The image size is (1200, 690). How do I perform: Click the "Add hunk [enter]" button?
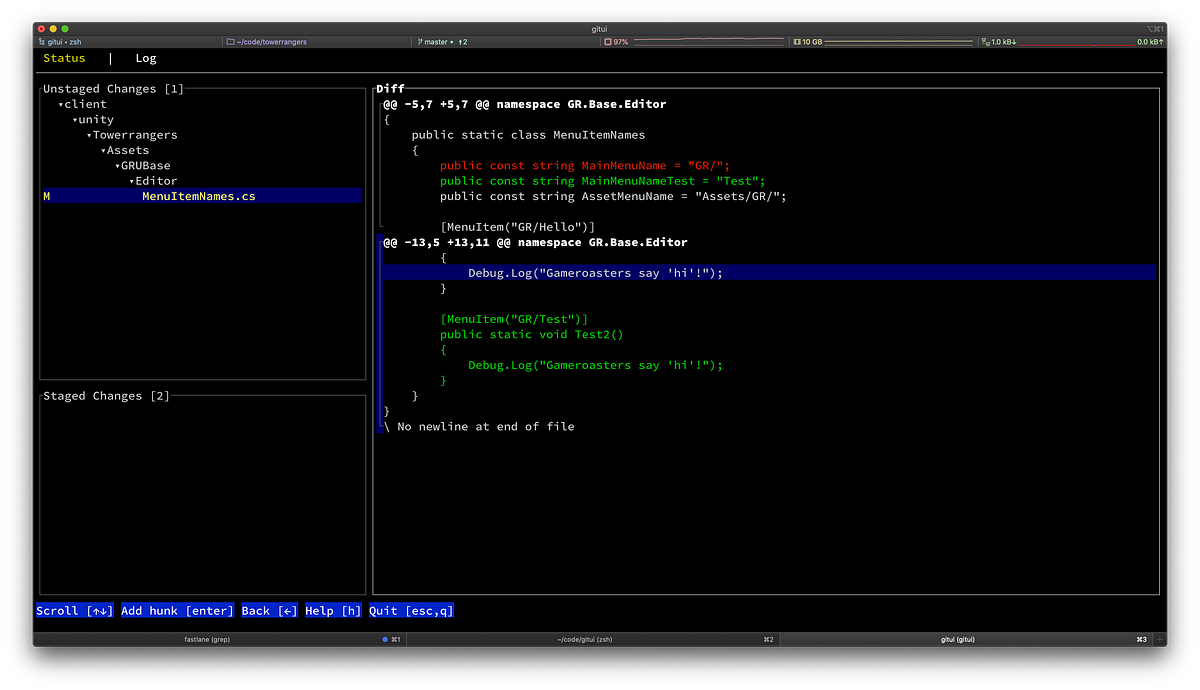coord(177,610)
